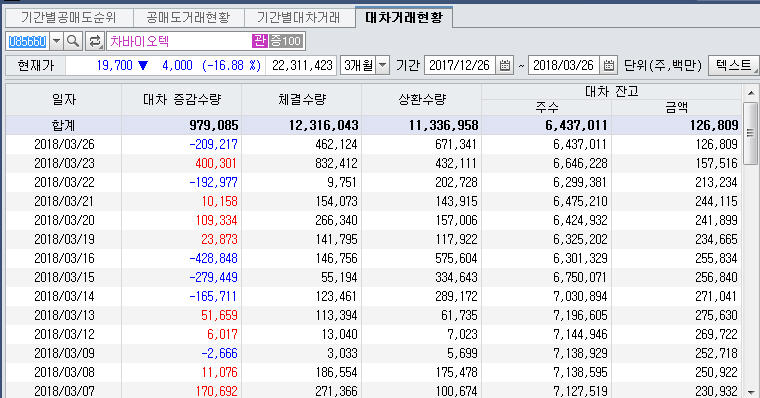Viewport: 760px width, 398px height.
Task: Open the 3개월 period dropdown
Action: (382, 65)
